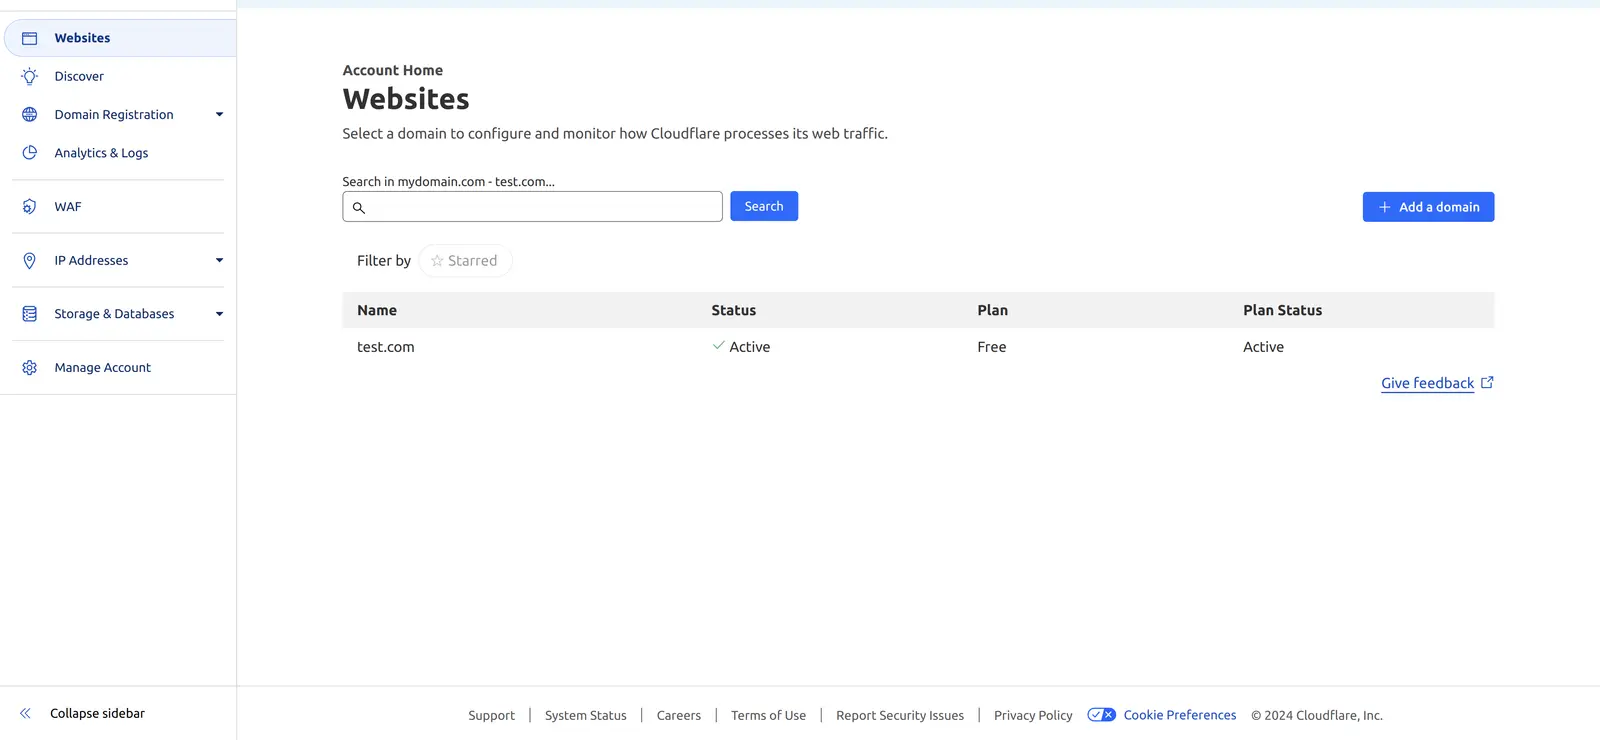
Task: Click the Add a domain button
Action: point(1428,207)
